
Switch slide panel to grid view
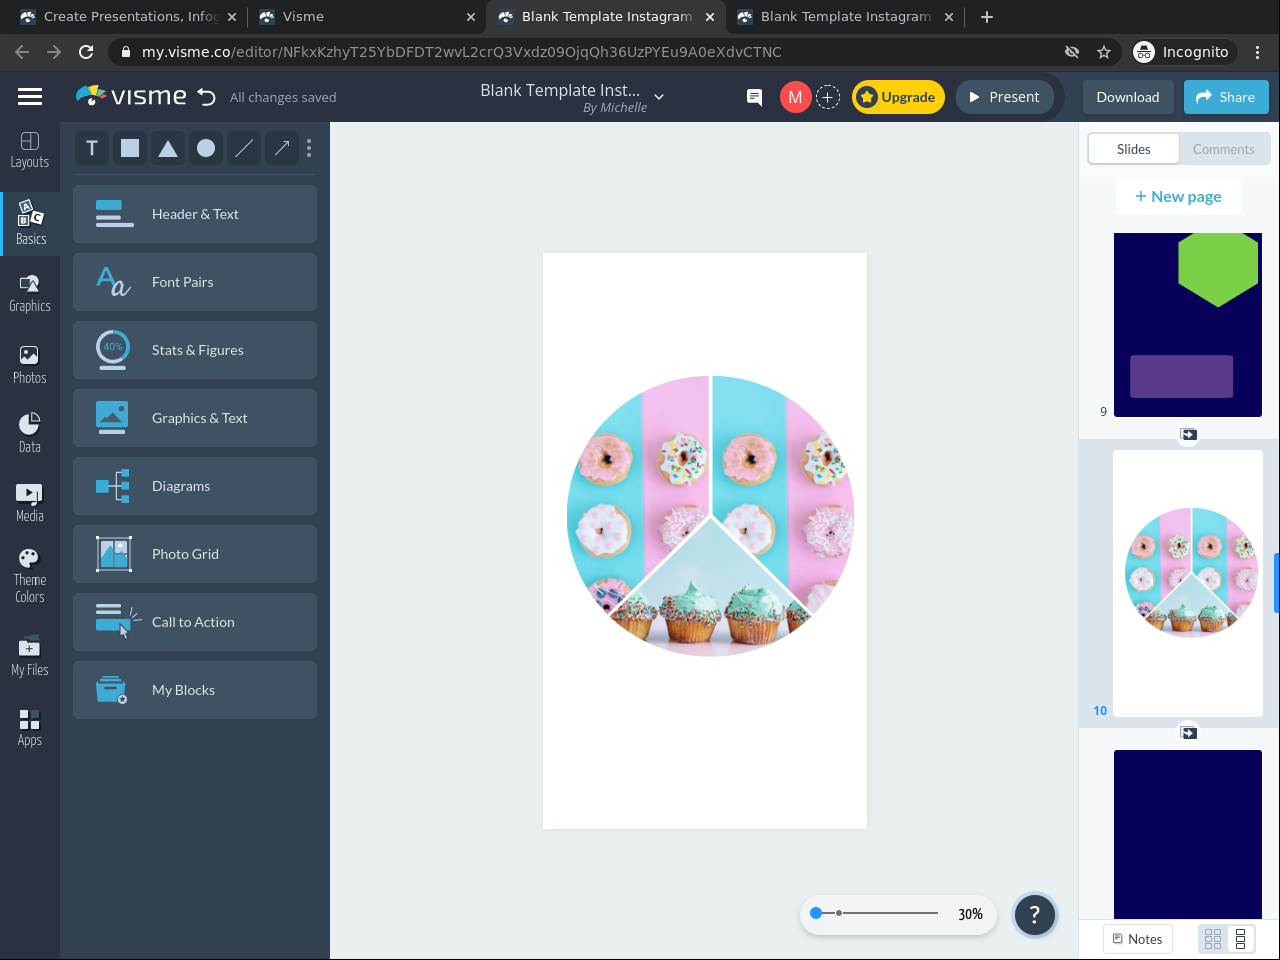click(x=1213, y=939)
